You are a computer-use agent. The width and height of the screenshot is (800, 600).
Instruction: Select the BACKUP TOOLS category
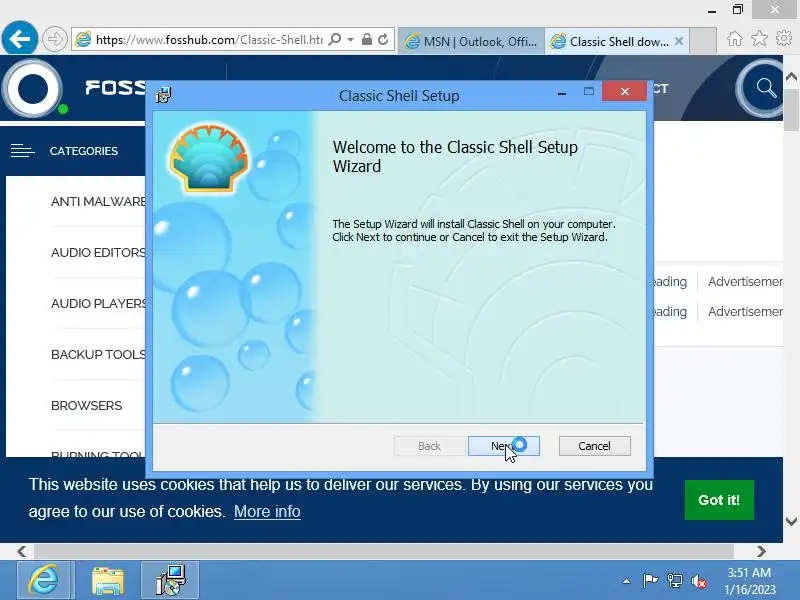point(98,355)
